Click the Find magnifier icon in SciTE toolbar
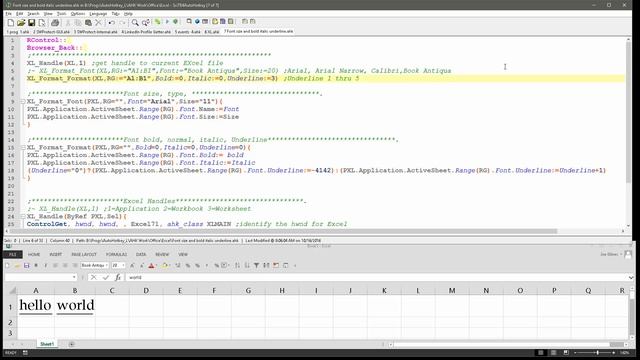 (x=135, y=23)
